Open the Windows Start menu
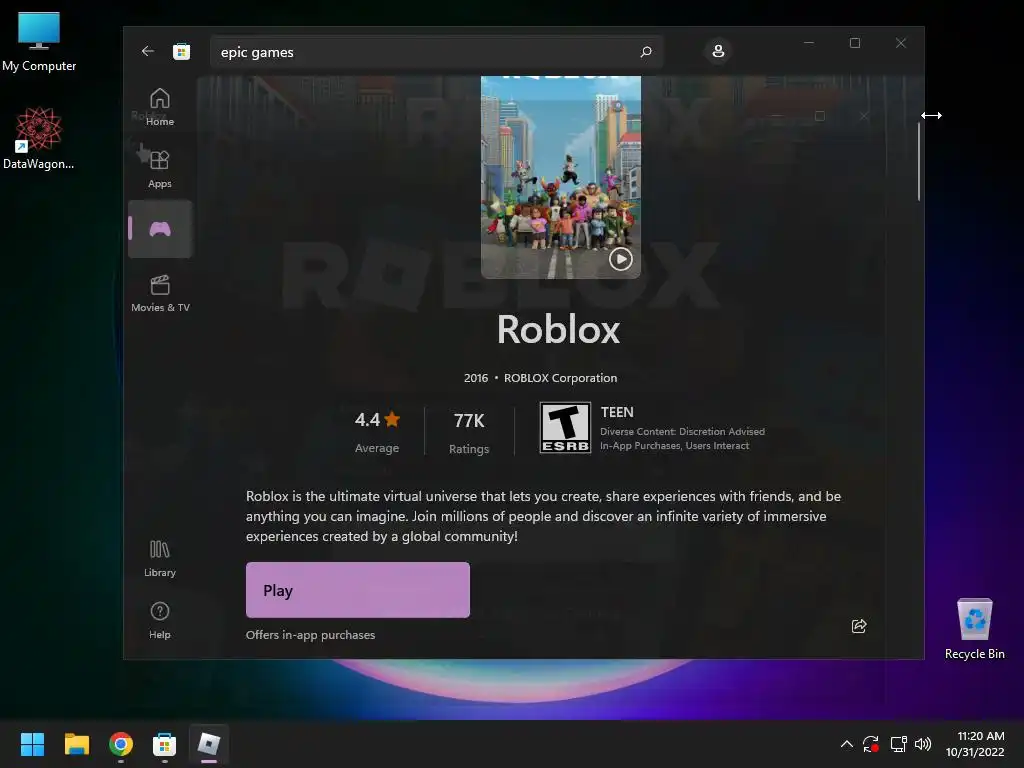1024x768 pixels. click(x=32, y=744)
